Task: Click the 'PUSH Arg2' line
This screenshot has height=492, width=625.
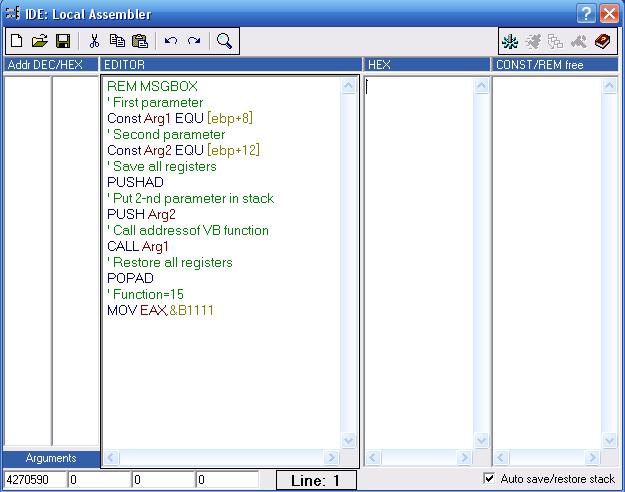Action: point(141,214)
